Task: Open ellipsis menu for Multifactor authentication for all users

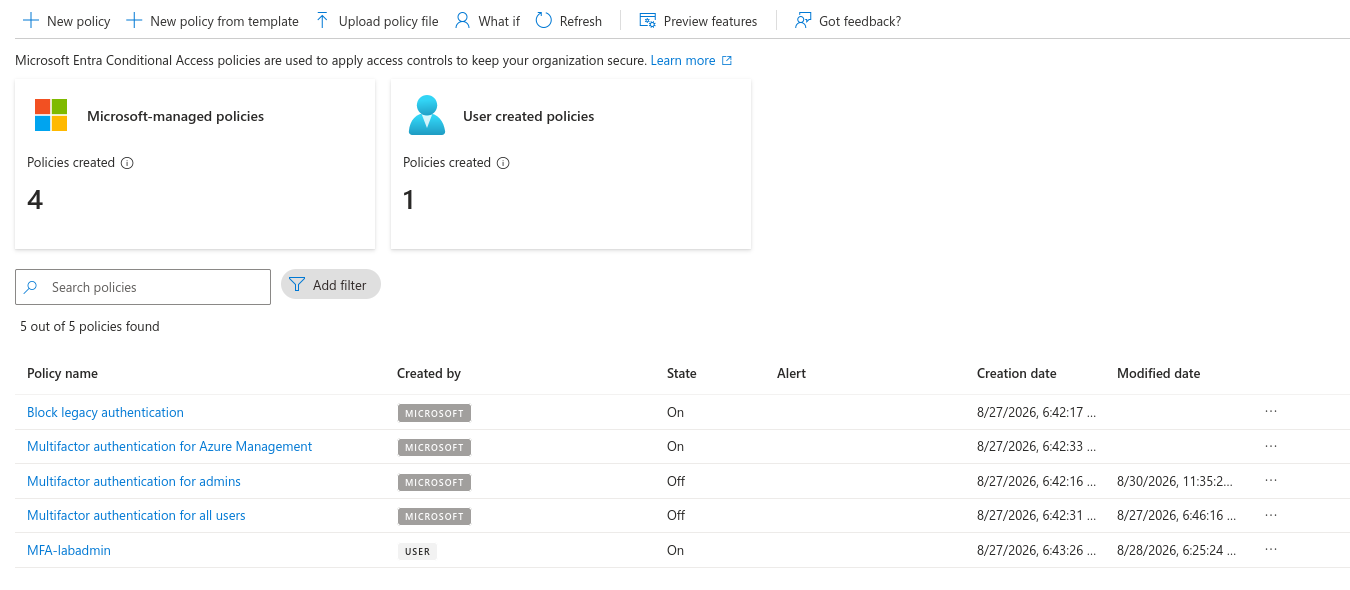Action: 1271,515
